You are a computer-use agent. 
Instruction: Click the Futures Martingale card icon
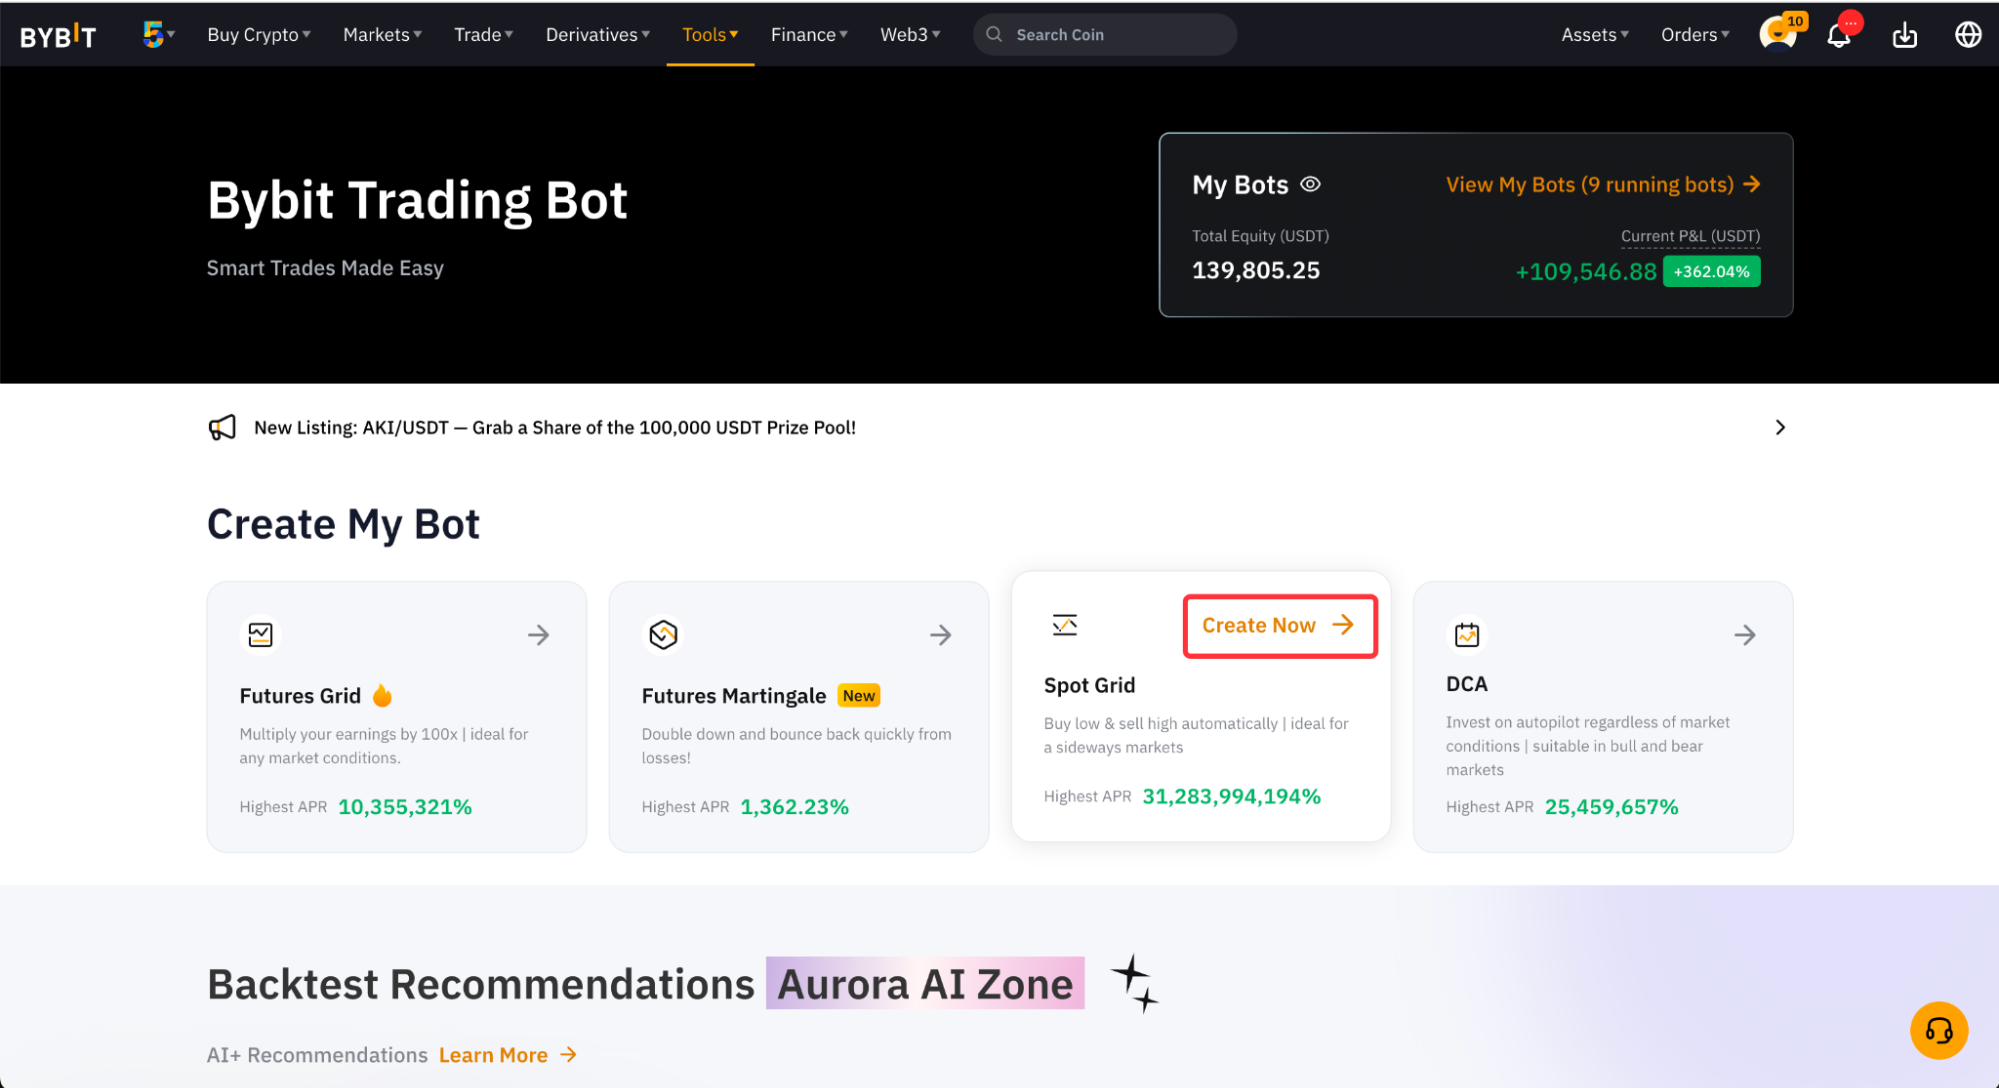point(663,634)
